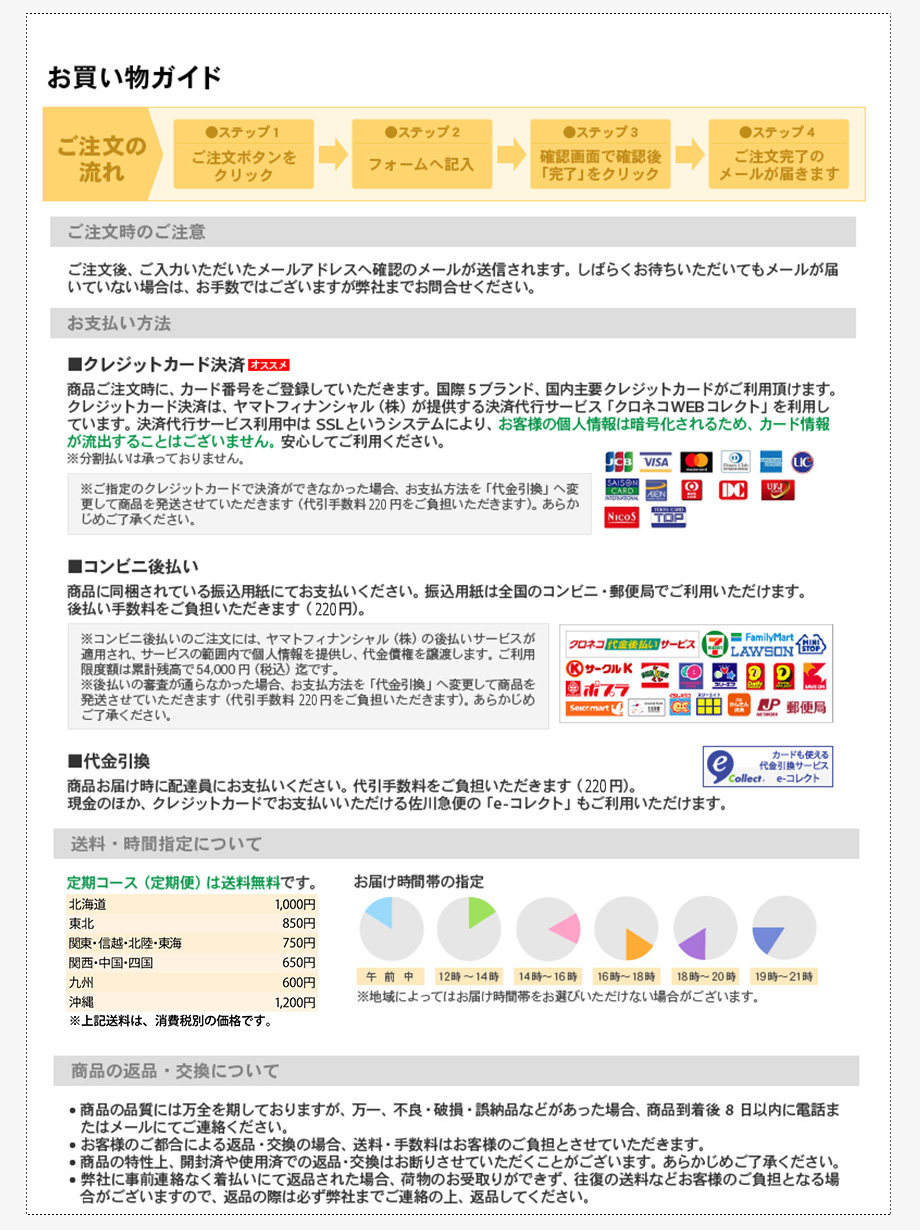Click the blue-wedge 午前中 clock chart
This screenshot has width=920, height=1230.
391,928
